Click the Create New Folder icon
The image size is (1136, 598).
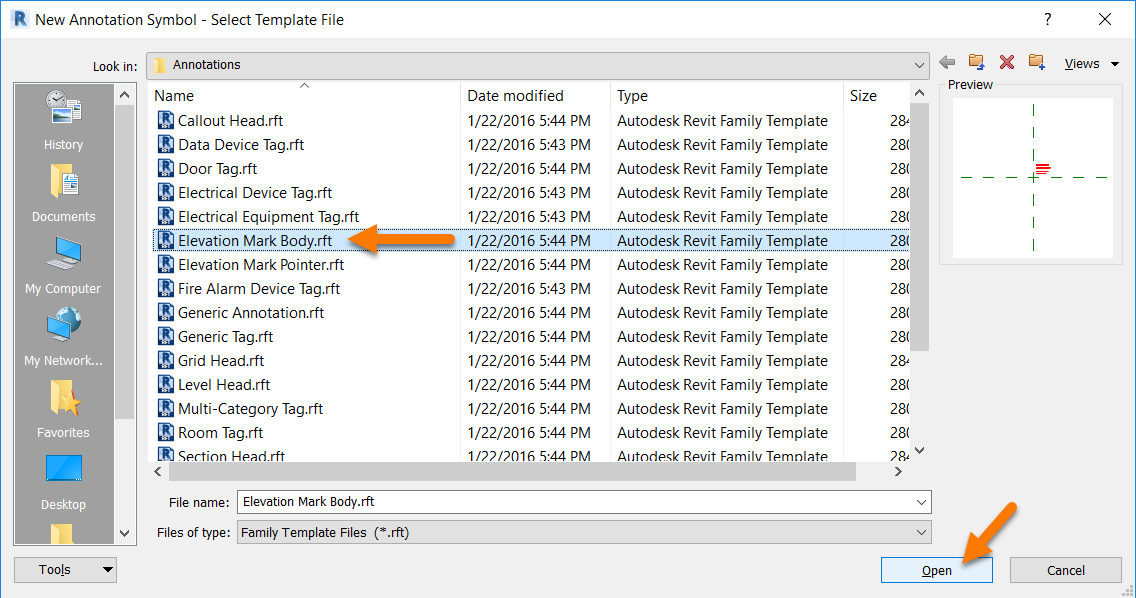click(x=1037, y=63)
